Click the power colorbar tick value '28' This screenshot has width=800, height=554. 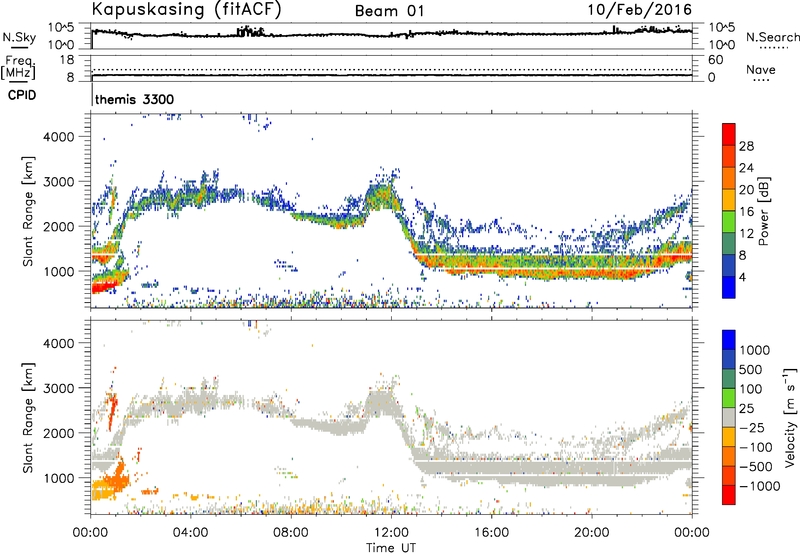coord(746,146)
